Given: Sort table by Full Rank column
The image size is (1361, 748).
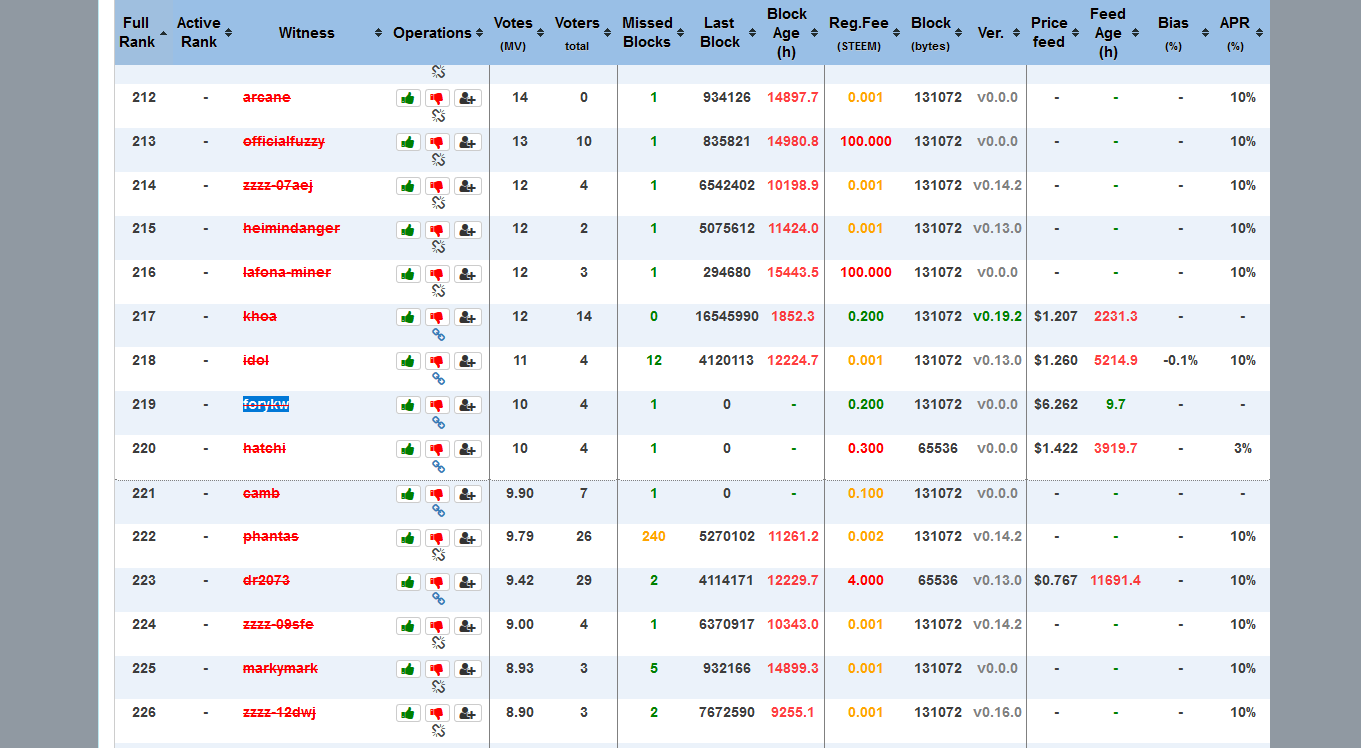Looking at the screenshot, I should [x=142, y=32].
